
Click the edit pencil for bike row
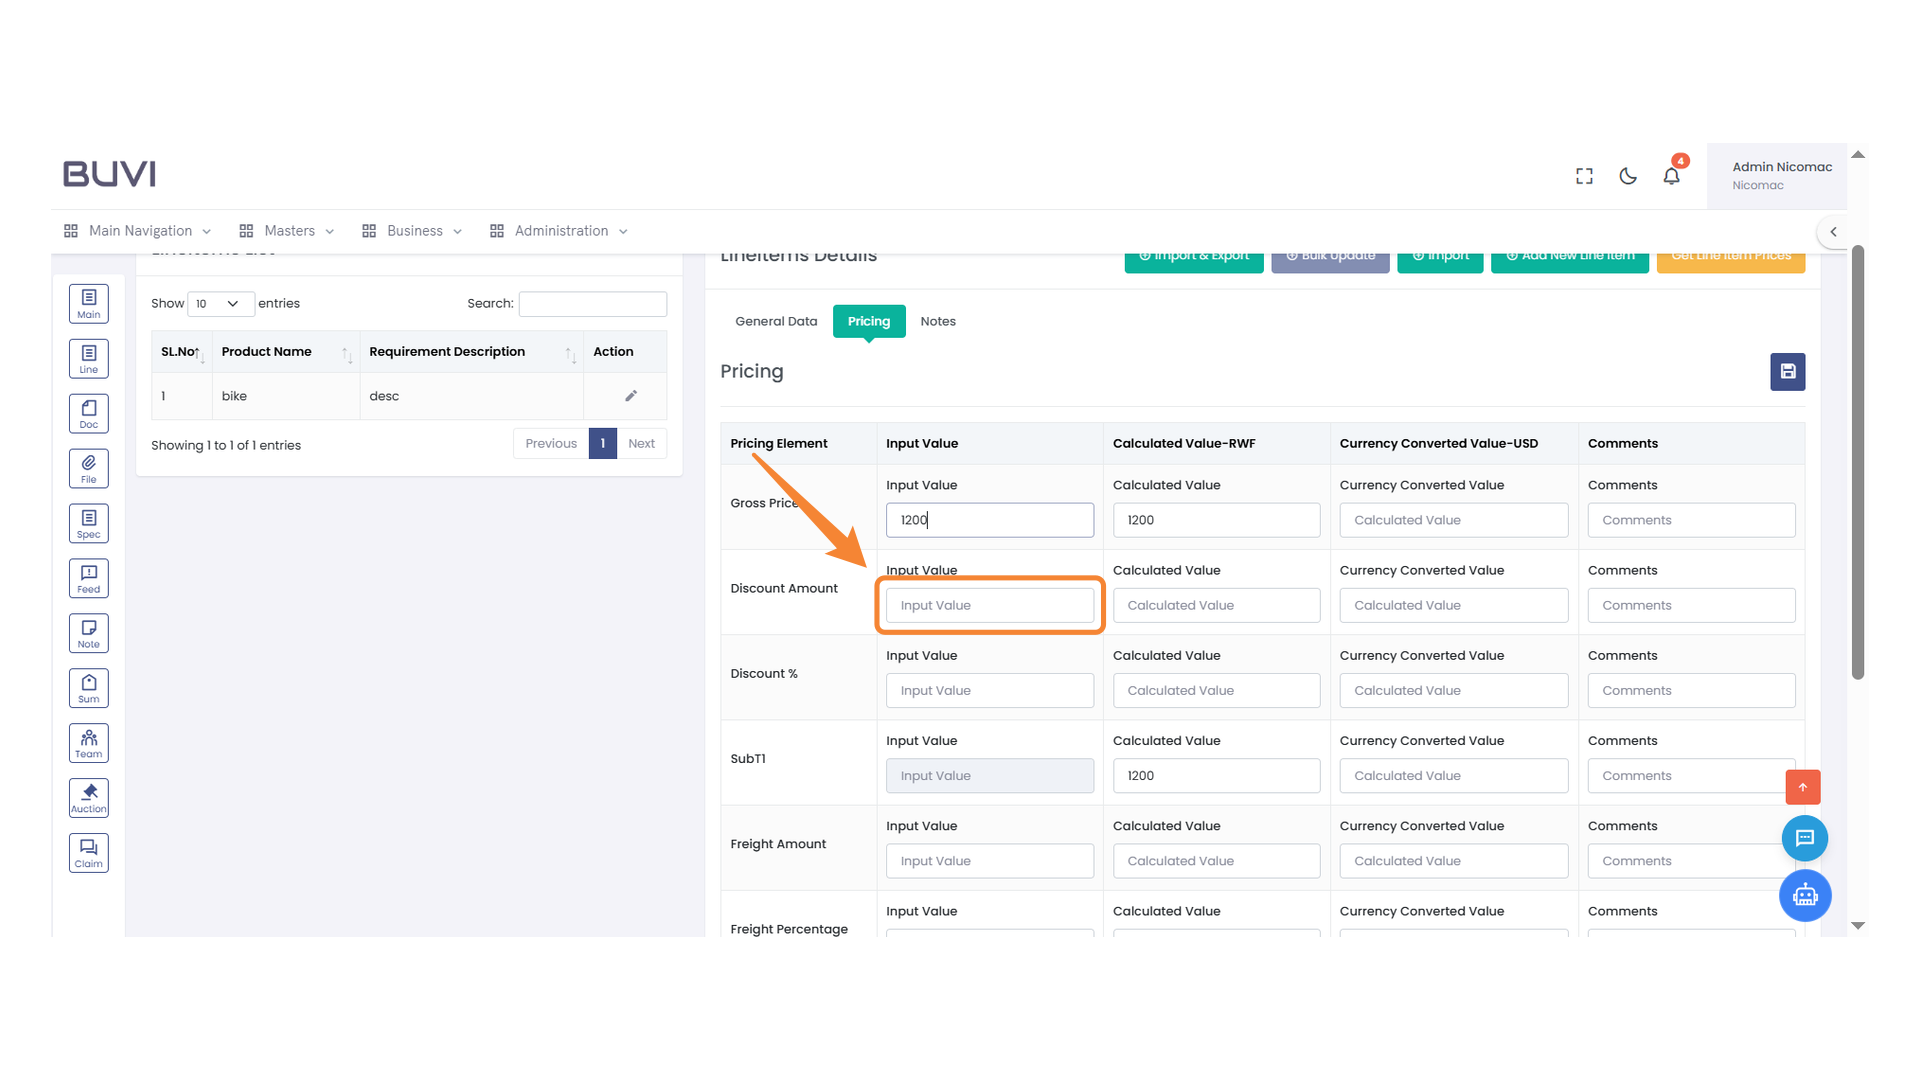point(631,396)
